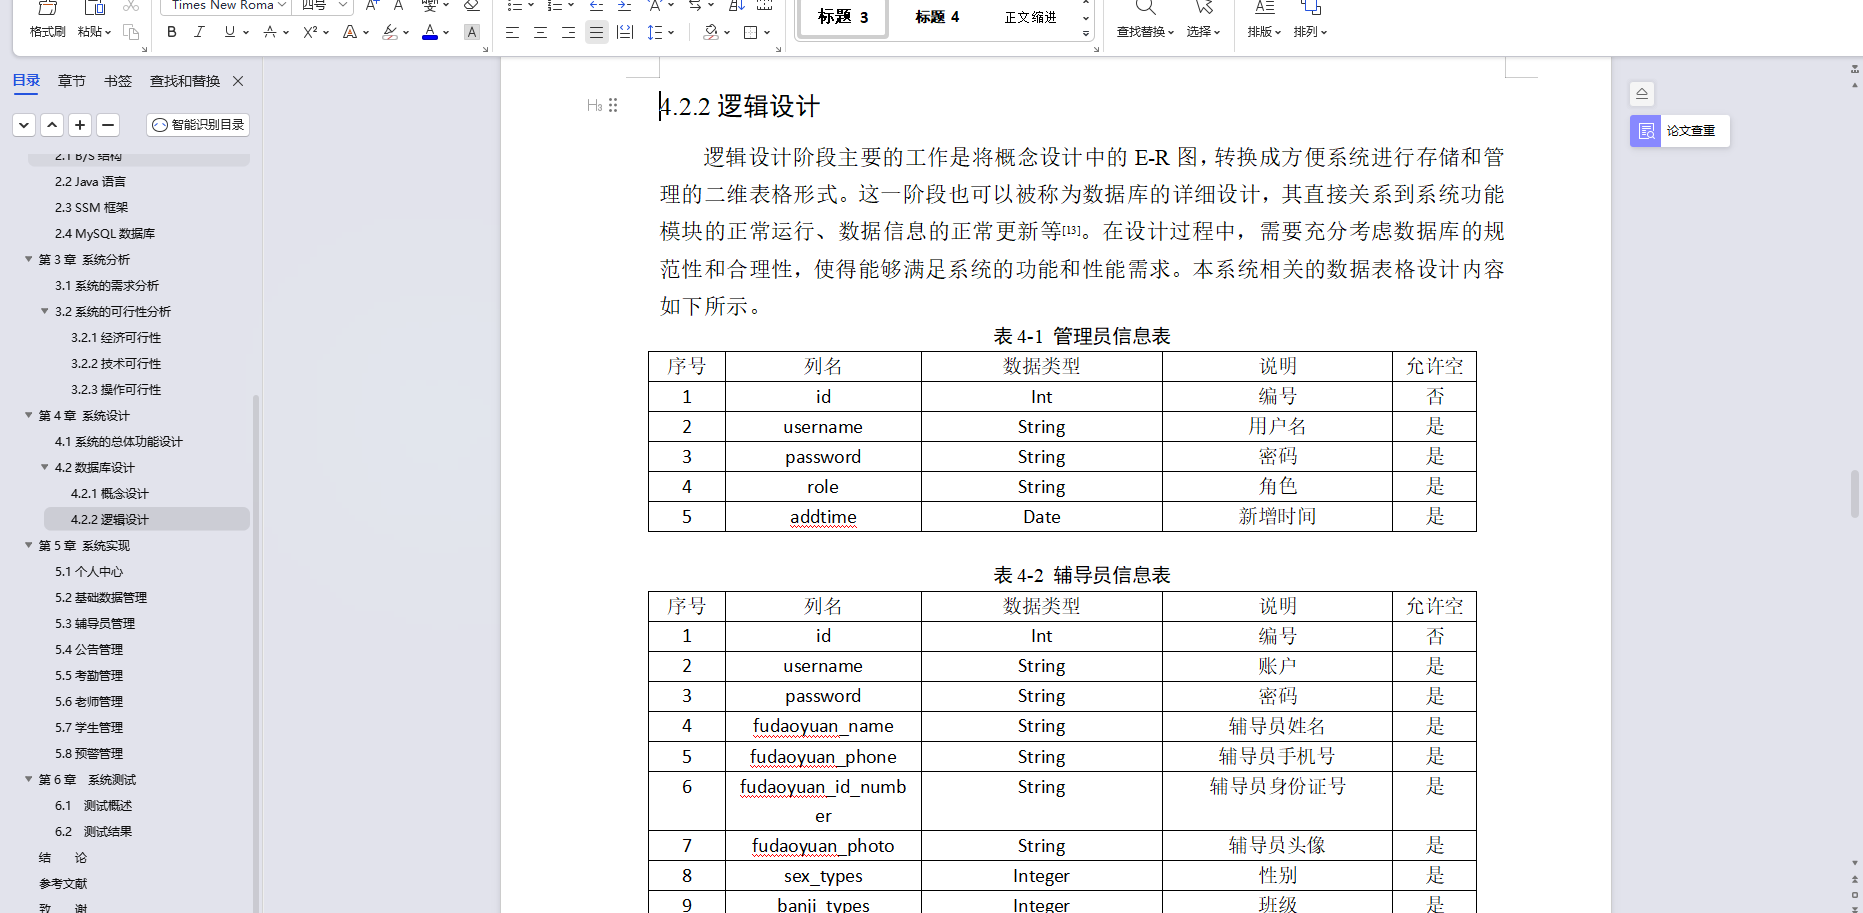The height and width of the screenshot is (913, 1863).
Task: Open underline style dropdown arrow
Action: pyautogui.click(x=246, y=32)
